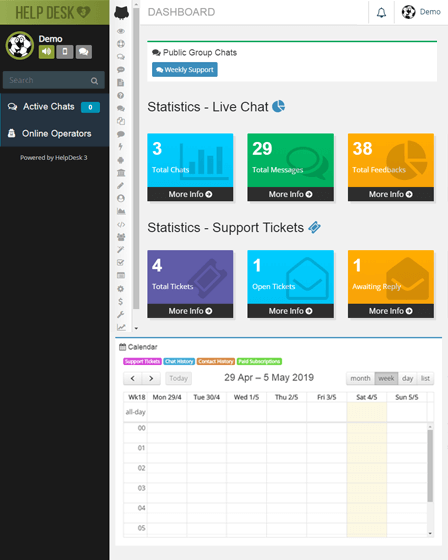Image resolution: width=448 pixels, height=560 pixels.
Task: Click the Mon 29/4 column header
Action: tap(167, 397)
